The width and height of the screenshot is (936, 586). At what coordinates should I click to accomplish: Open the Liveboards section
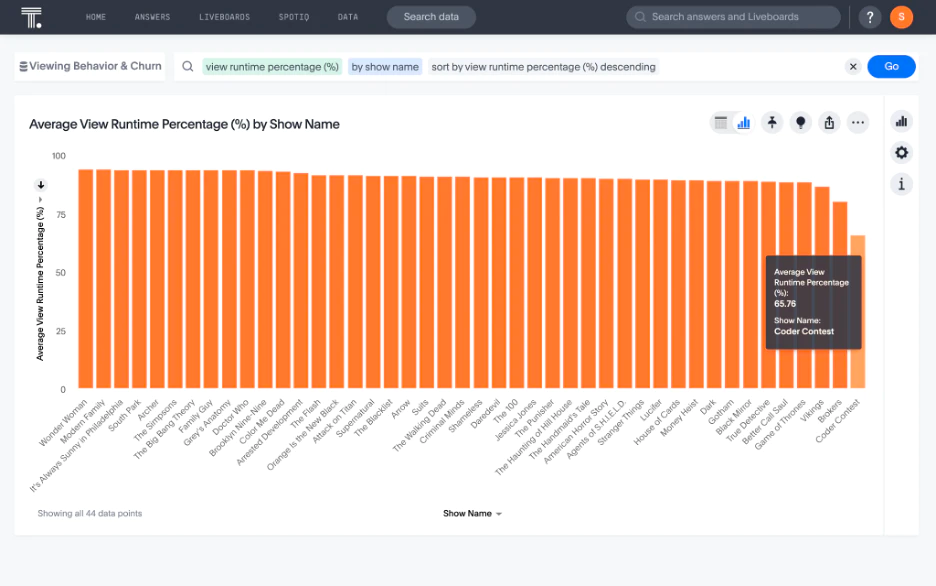click(x=224, y=17)
